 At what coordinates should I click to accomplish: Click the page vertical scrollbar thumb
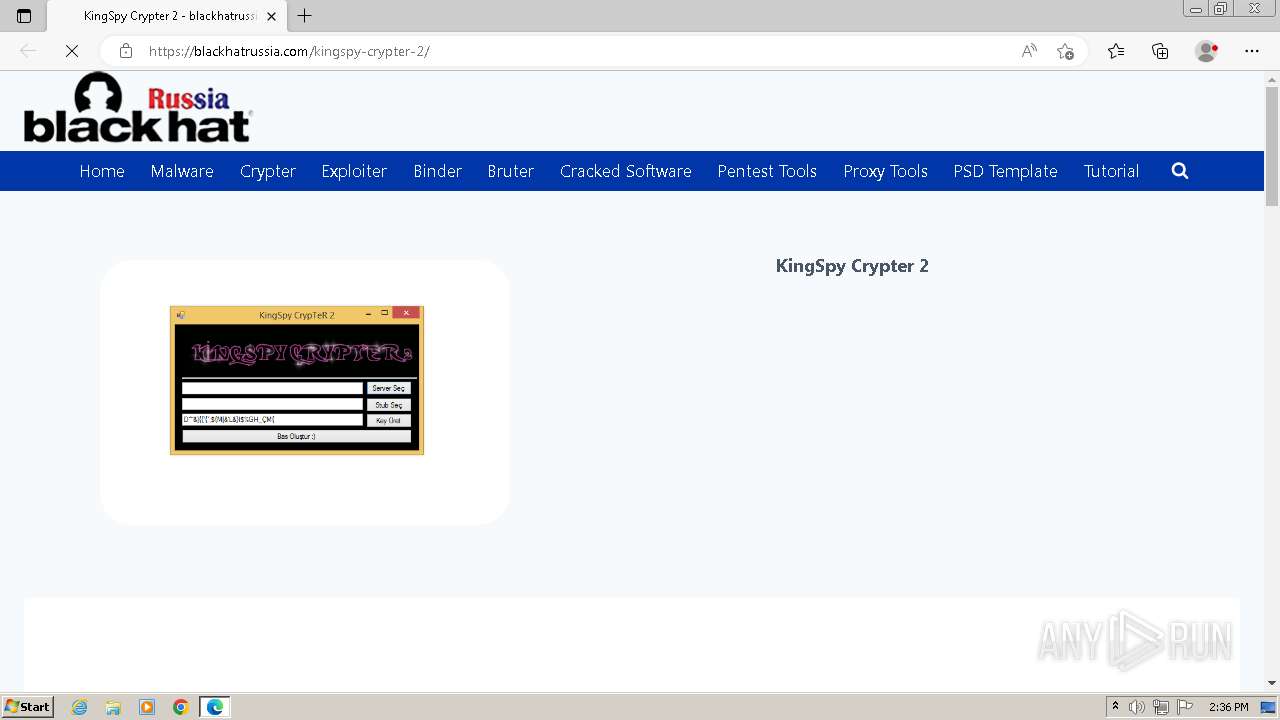pos(1272,146)
